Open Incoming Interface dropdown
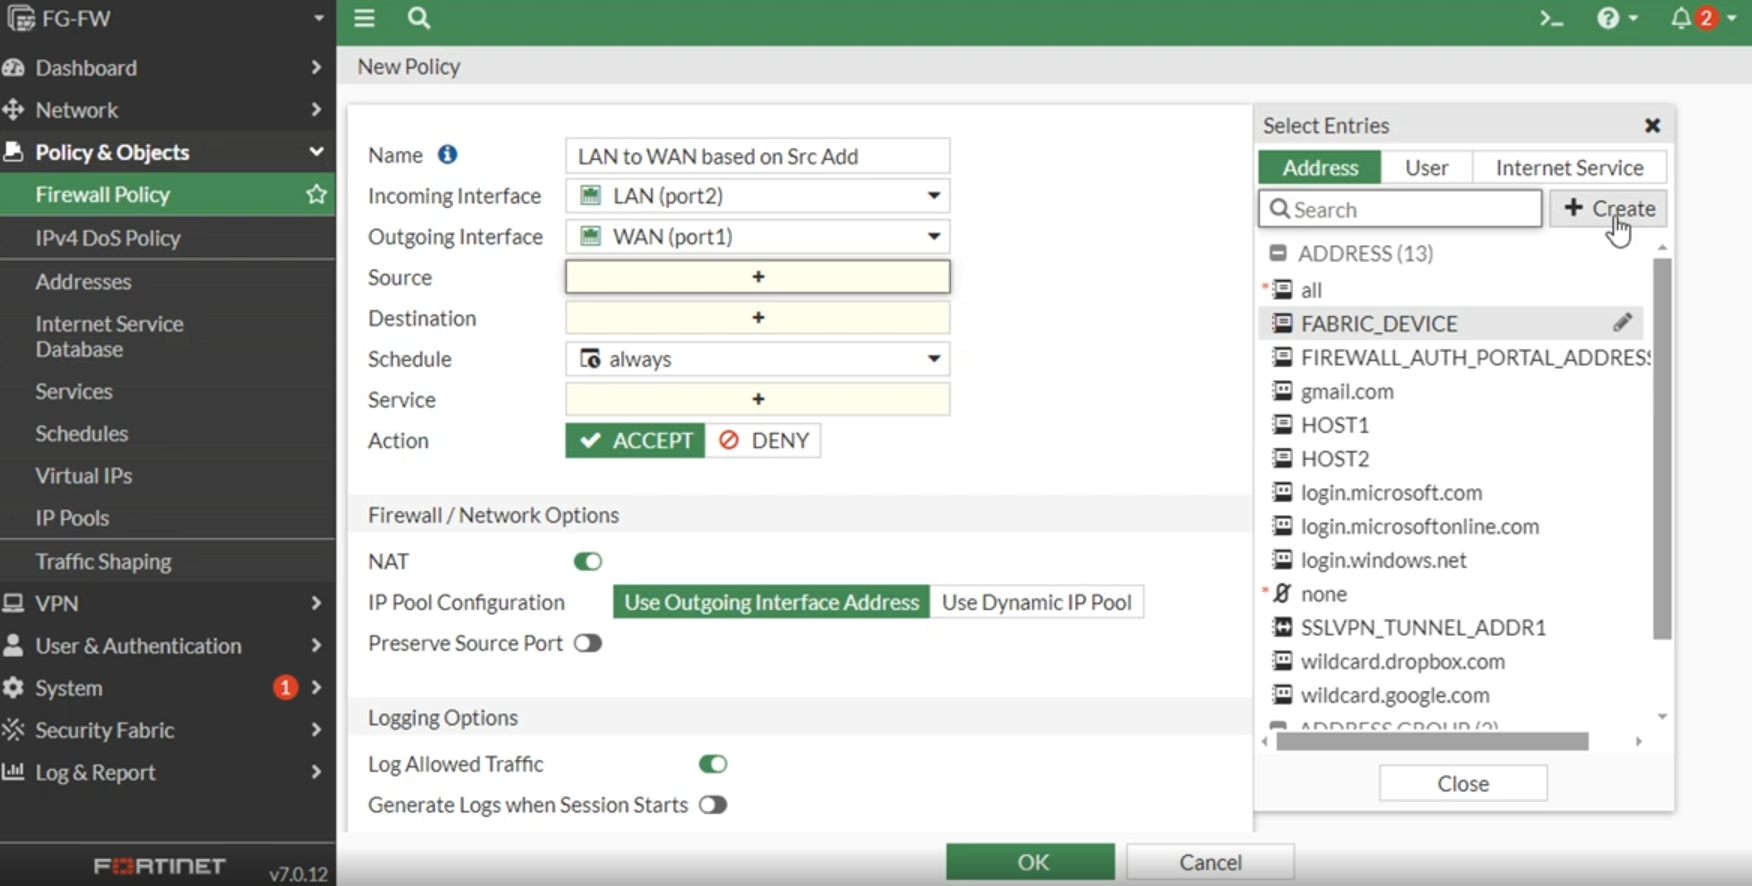This screenshot has width=1752, height=886. 757,196
